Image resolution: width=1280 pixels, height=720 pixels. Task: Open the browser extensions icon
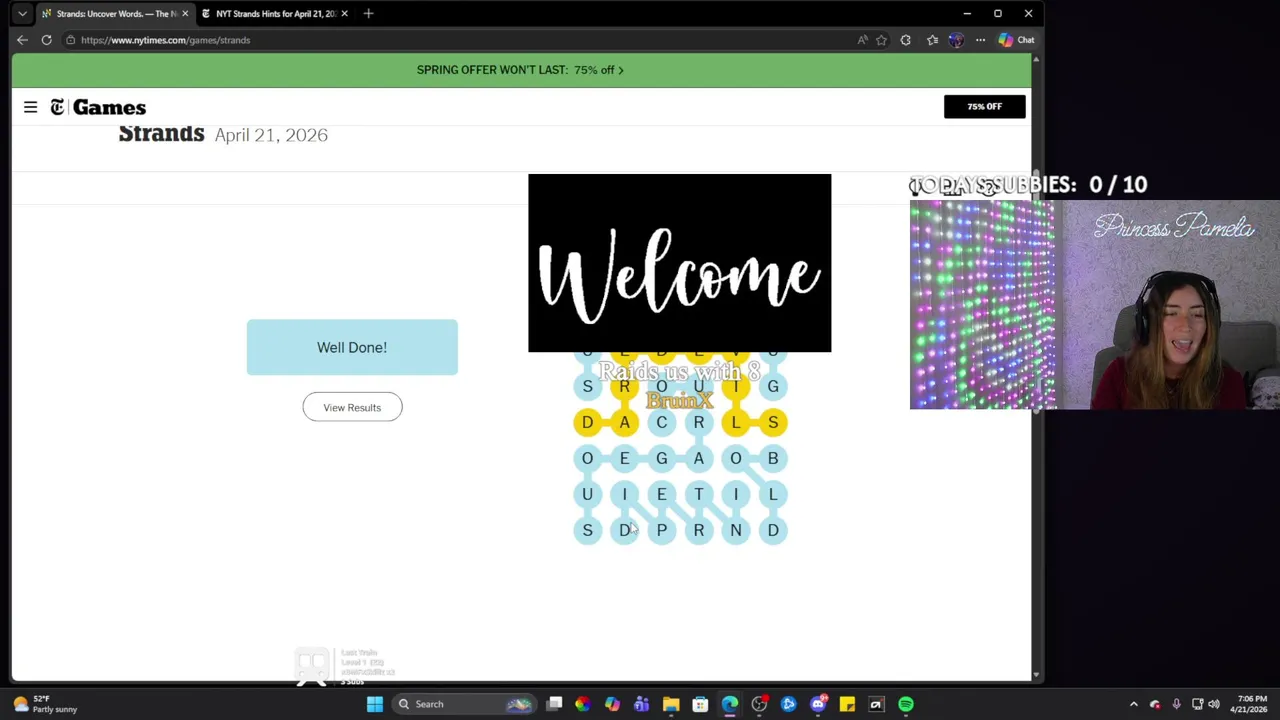[x=906, y=40]
